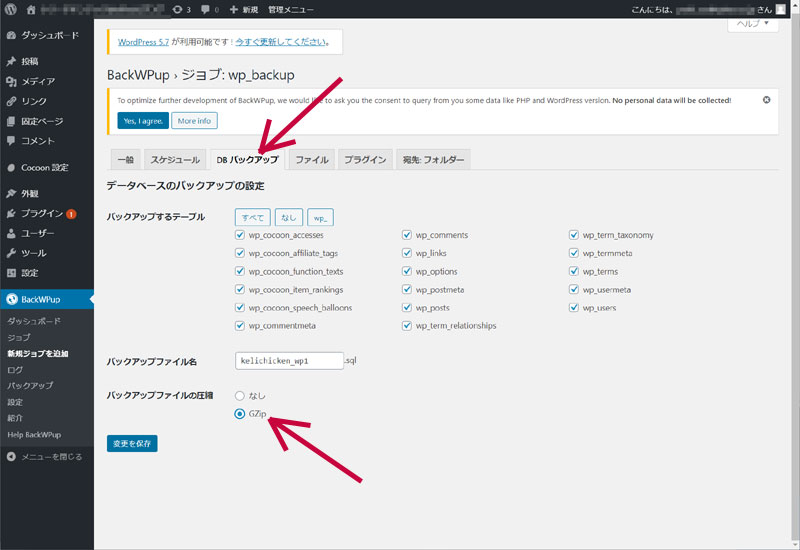Toggle wp_cocoon_accesses table checkbox

(240, 235)
